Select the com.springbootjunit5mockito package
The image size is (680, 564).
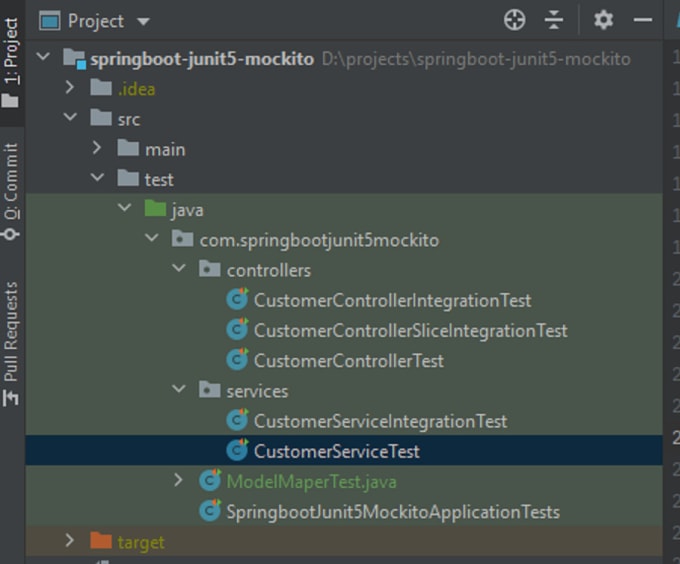coord(319,240)
